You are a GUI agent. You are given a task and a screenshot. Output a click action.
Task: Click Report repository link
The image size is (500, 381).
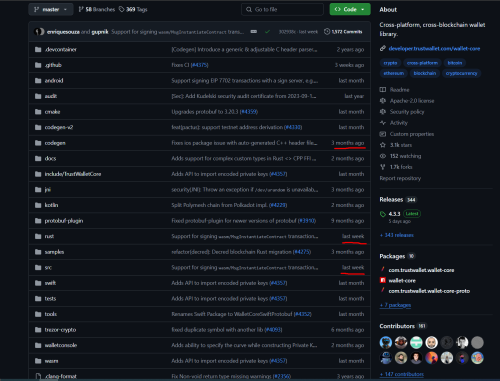(400, 178)
